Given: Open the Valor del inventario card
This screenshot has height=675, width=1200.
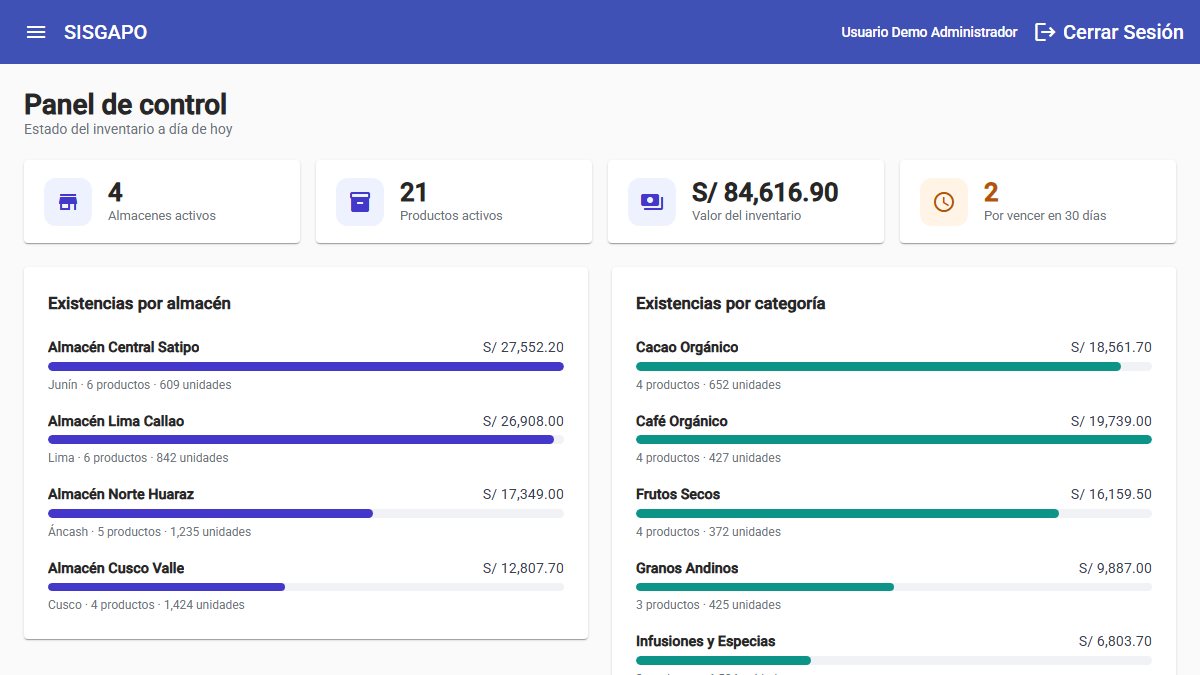Looking at the screenshot, I should click(746, 201).
